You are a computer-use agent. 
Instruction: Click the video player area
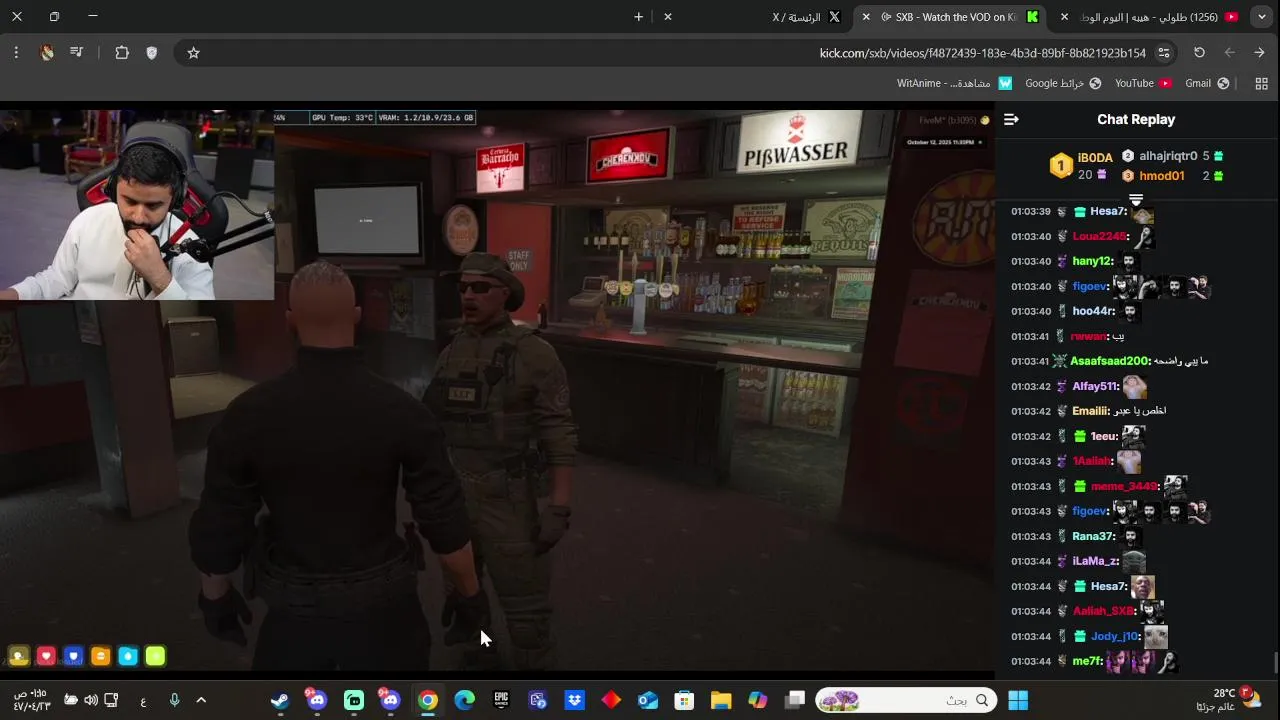(x=497, y=389)
